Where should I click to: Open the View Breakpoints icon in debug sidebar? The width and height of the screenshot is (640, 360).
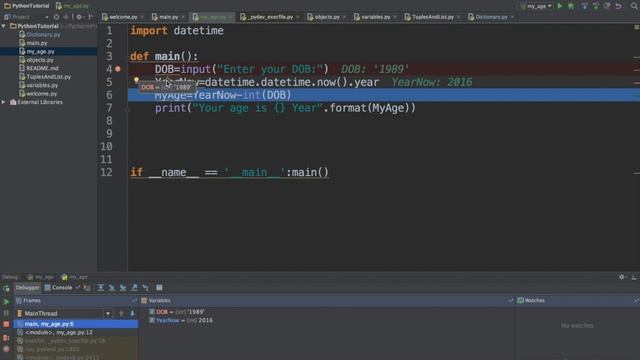[x=6, y=338]
